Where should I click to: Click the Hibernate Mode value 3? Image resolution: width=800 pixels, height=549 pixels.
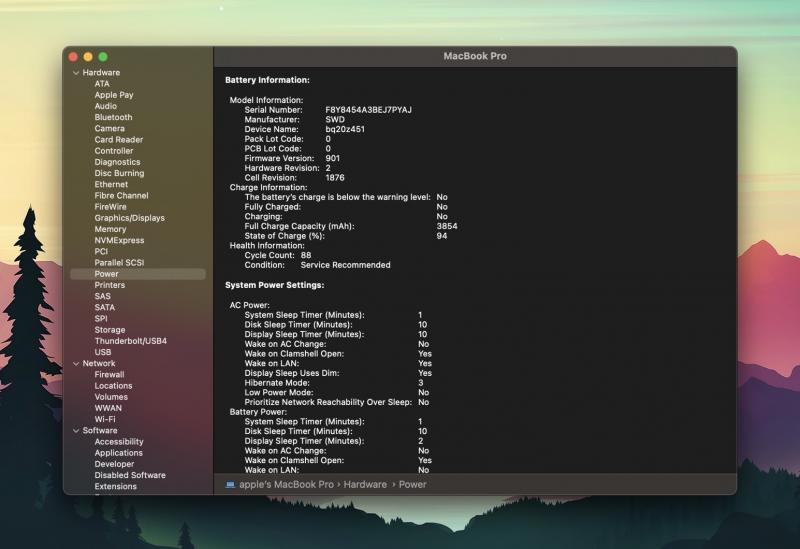pyautogui.click(x=421, y=383)
